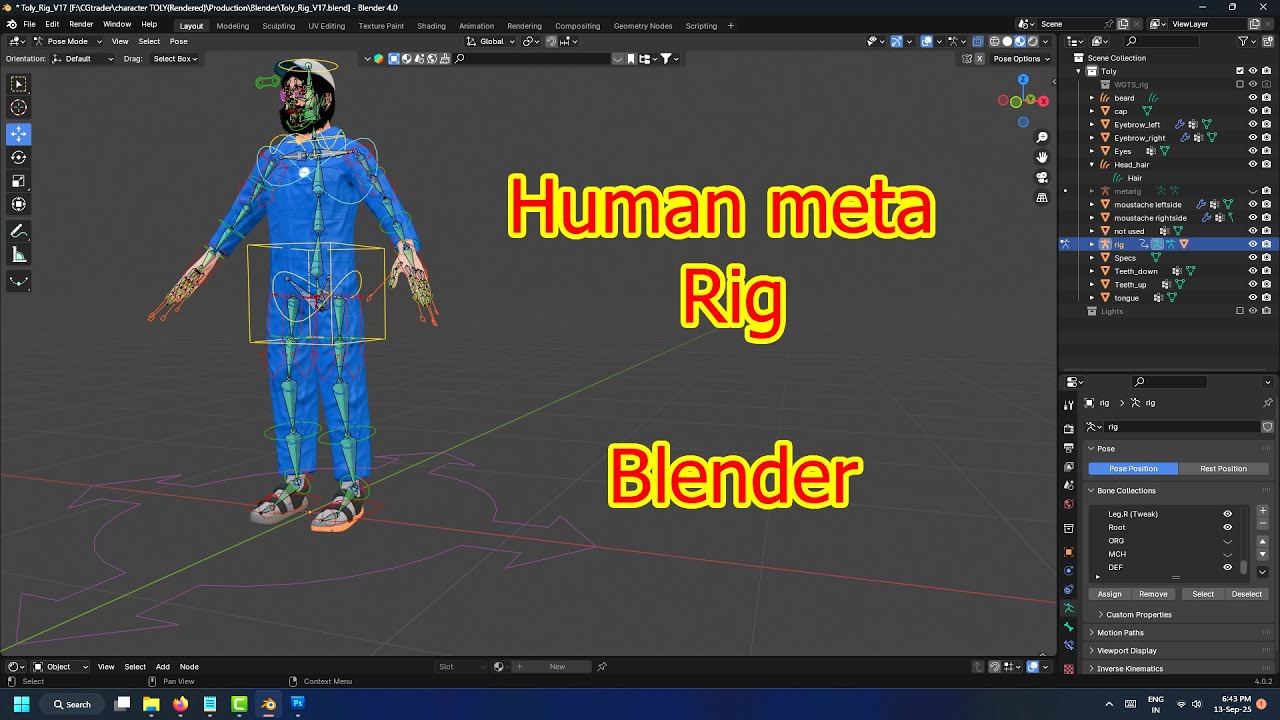Click the Pose Position button
Viewport: 1280px width, 720px height.
click(1133, 469)
